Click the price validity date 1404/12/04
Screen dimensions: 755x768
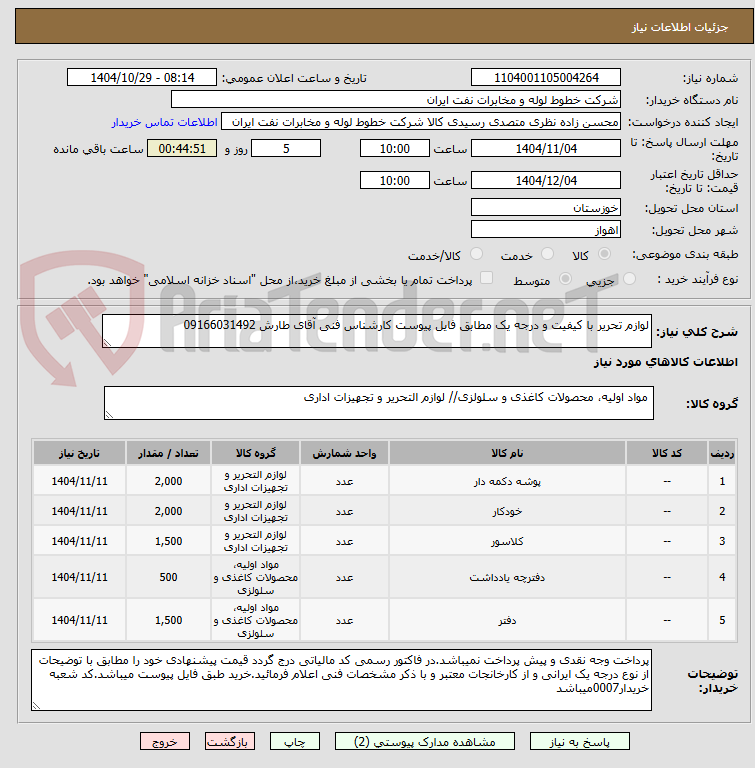click(546, 180)
